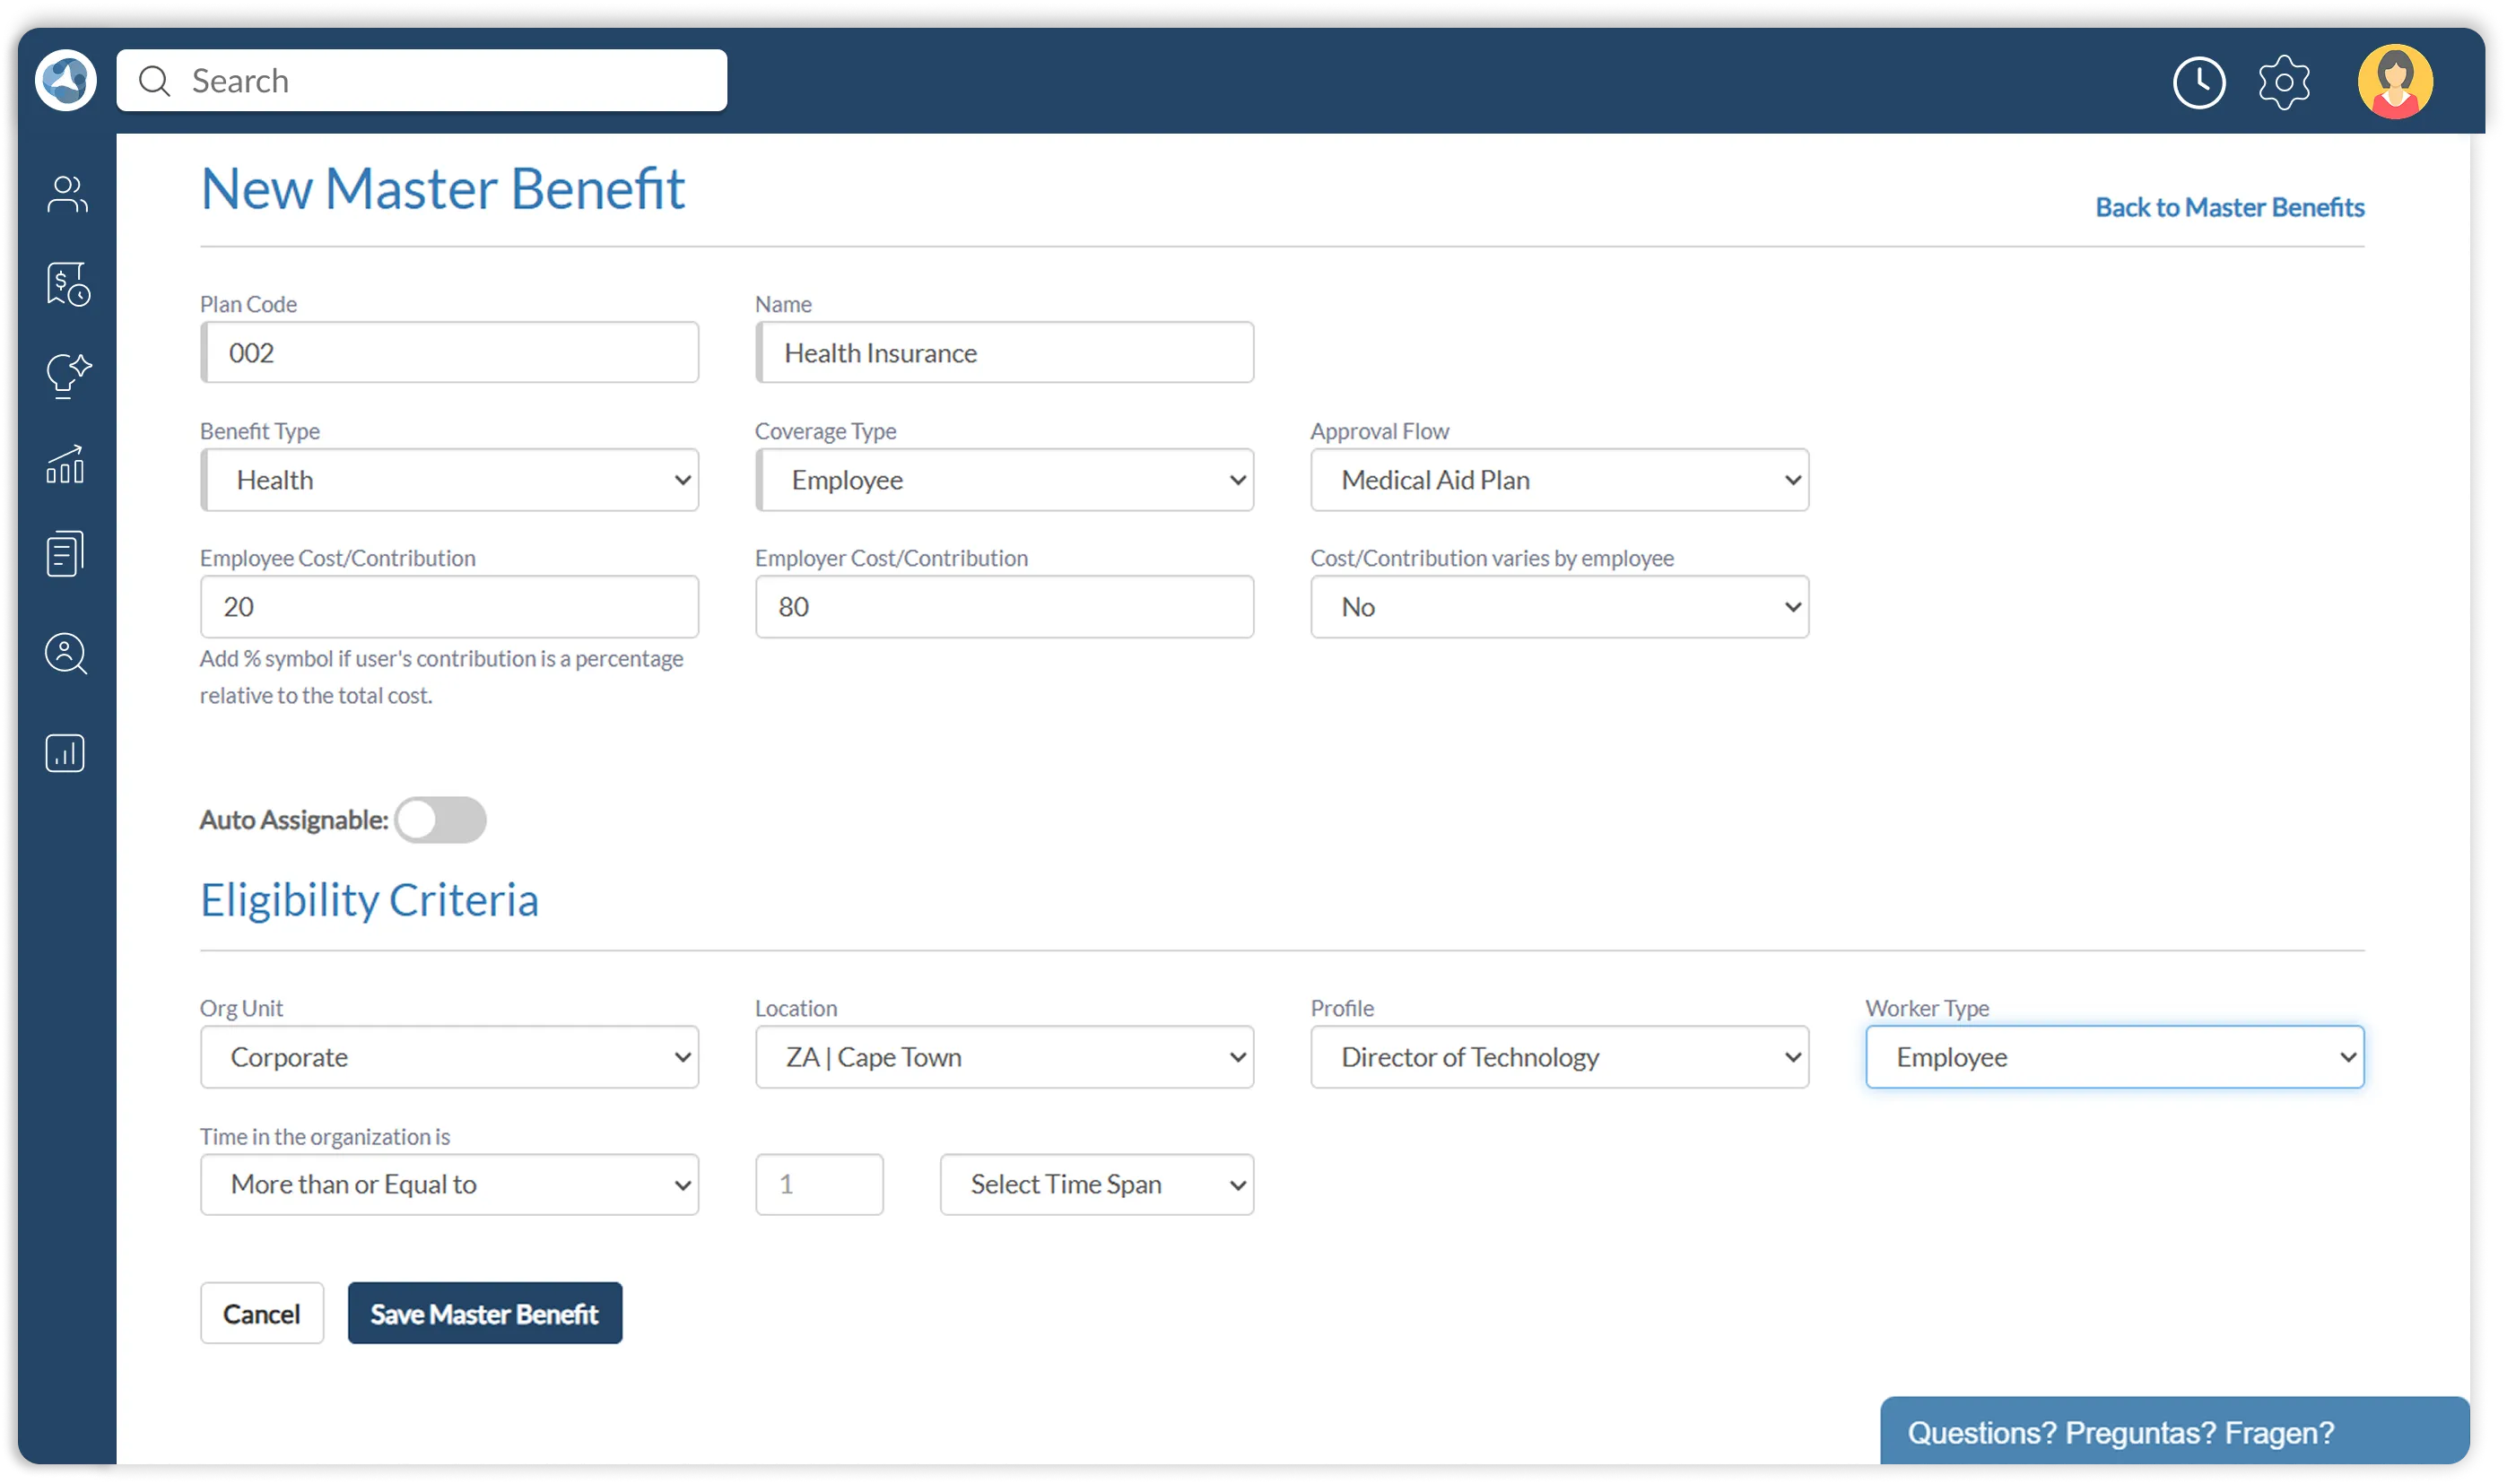Open the Reports bar-chart sidebar icon
2507x1484 pixels.
click(65, 753)
